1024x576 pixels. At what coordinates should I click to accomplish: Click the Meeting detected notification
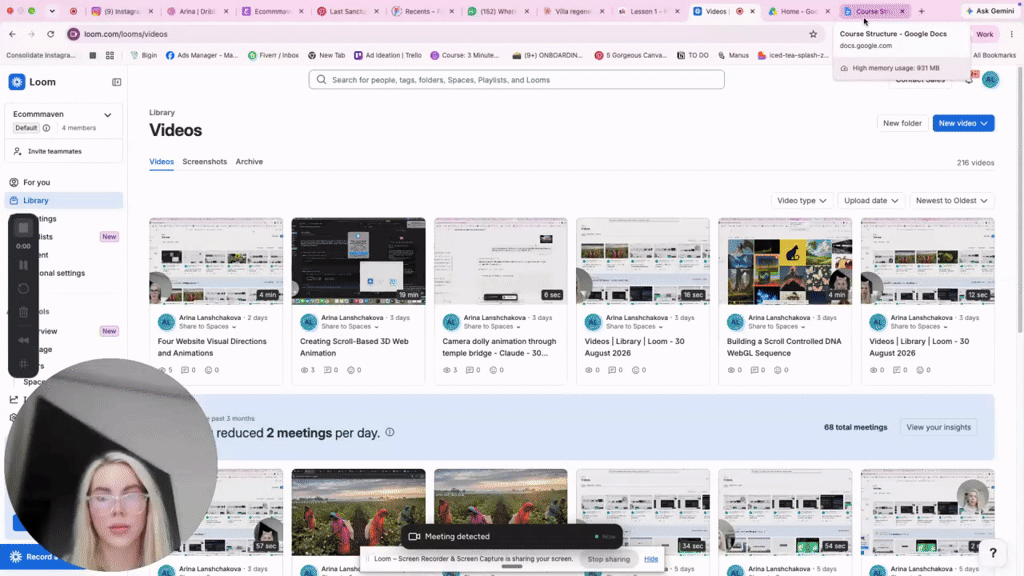click(512, 536)
